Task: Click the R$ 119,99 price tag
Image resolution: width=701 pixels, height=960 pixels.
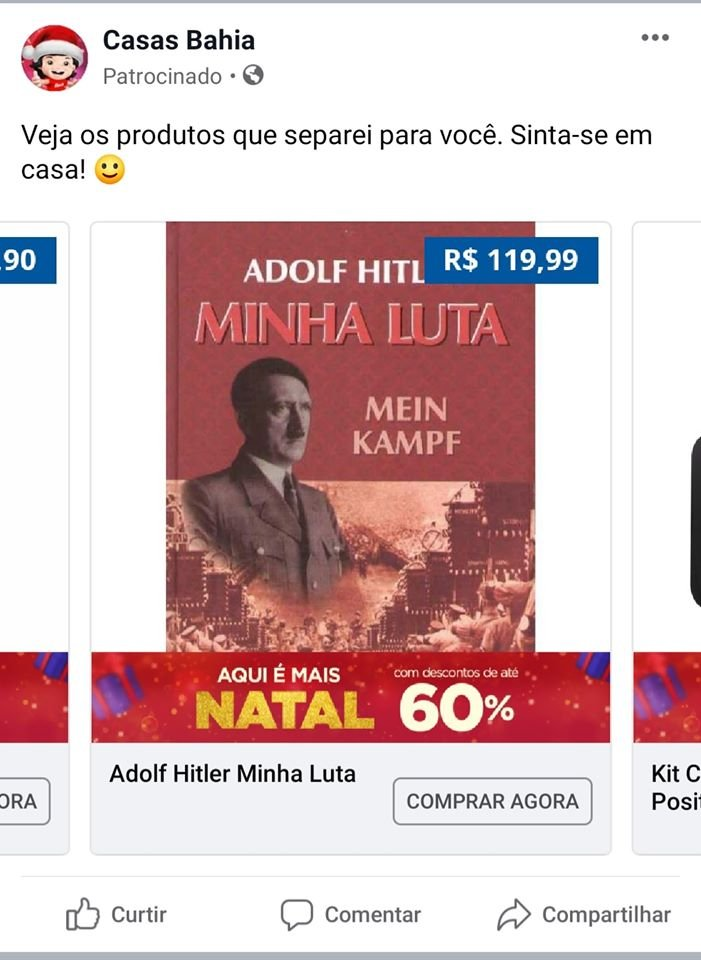Action: 511,260
